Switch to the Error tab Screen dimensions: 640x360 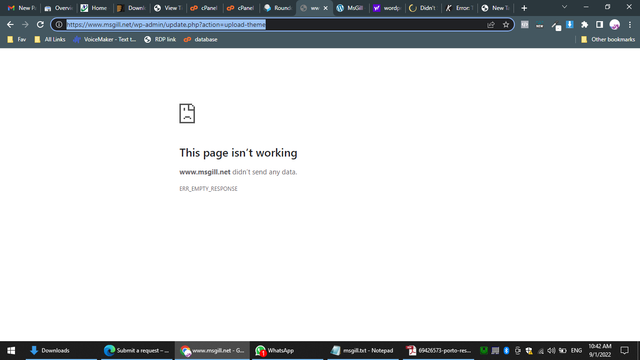coord(459,8)
